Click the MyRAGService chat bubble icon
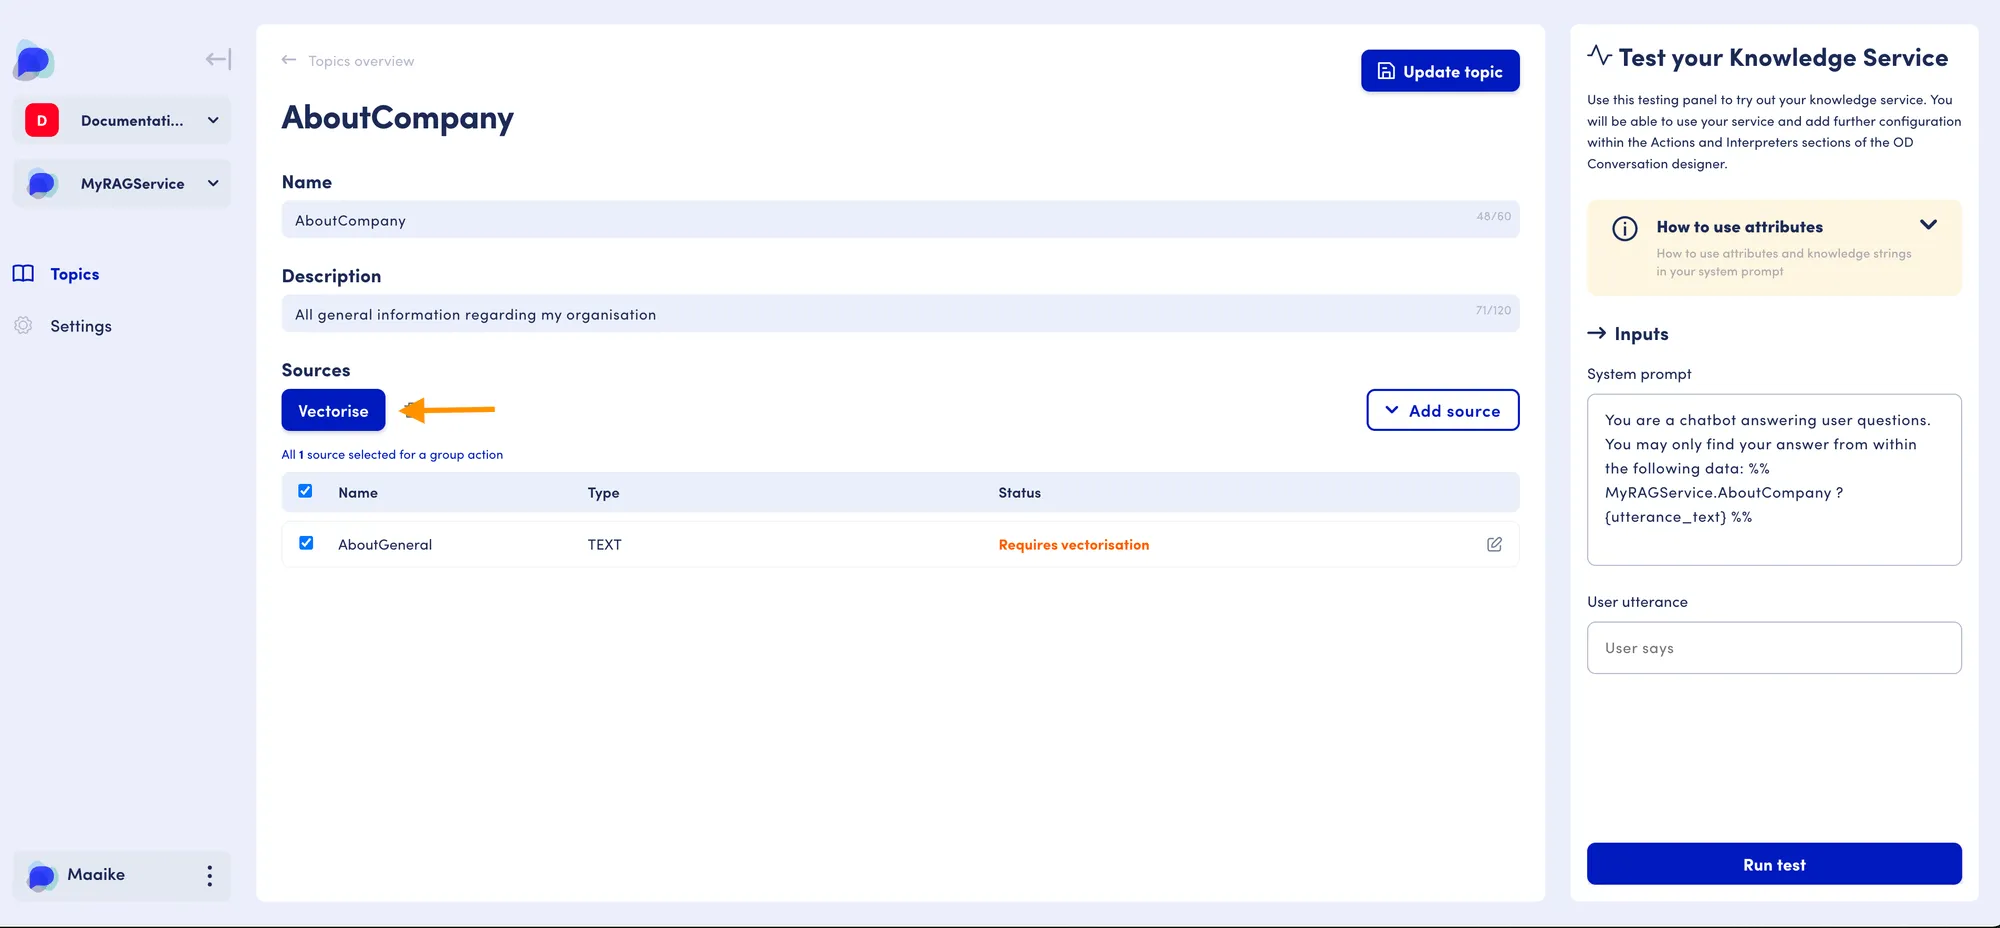This screenshot has width=2000, height=928. coord(42,184)
